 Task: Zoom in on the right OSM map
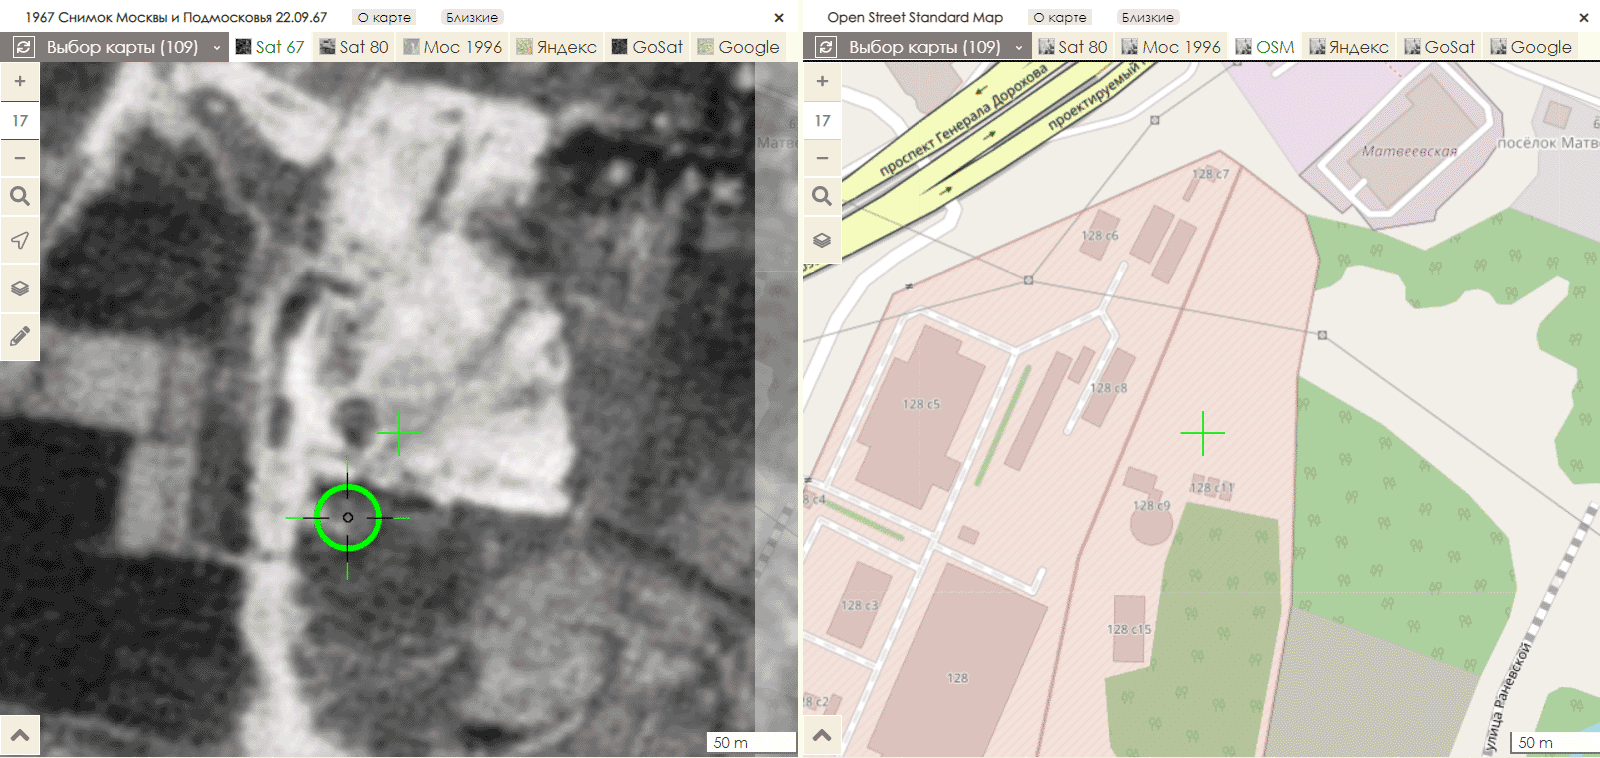822,82
